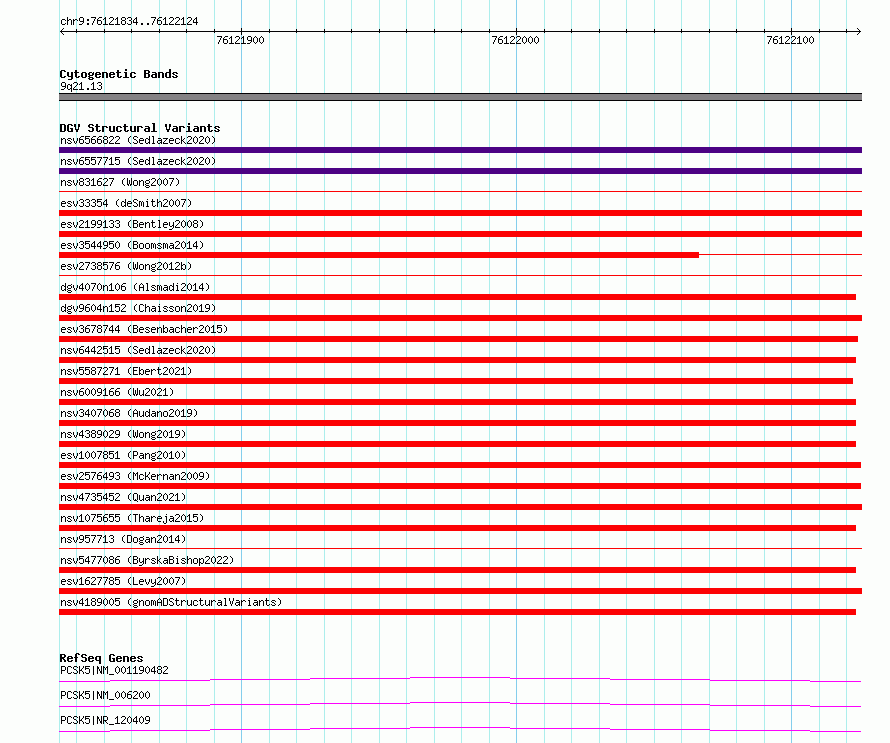Viewport: 890px width, 743px height.
Task: Open variant esv2738576 (Wong2012b)
Action: pos(126,266)
